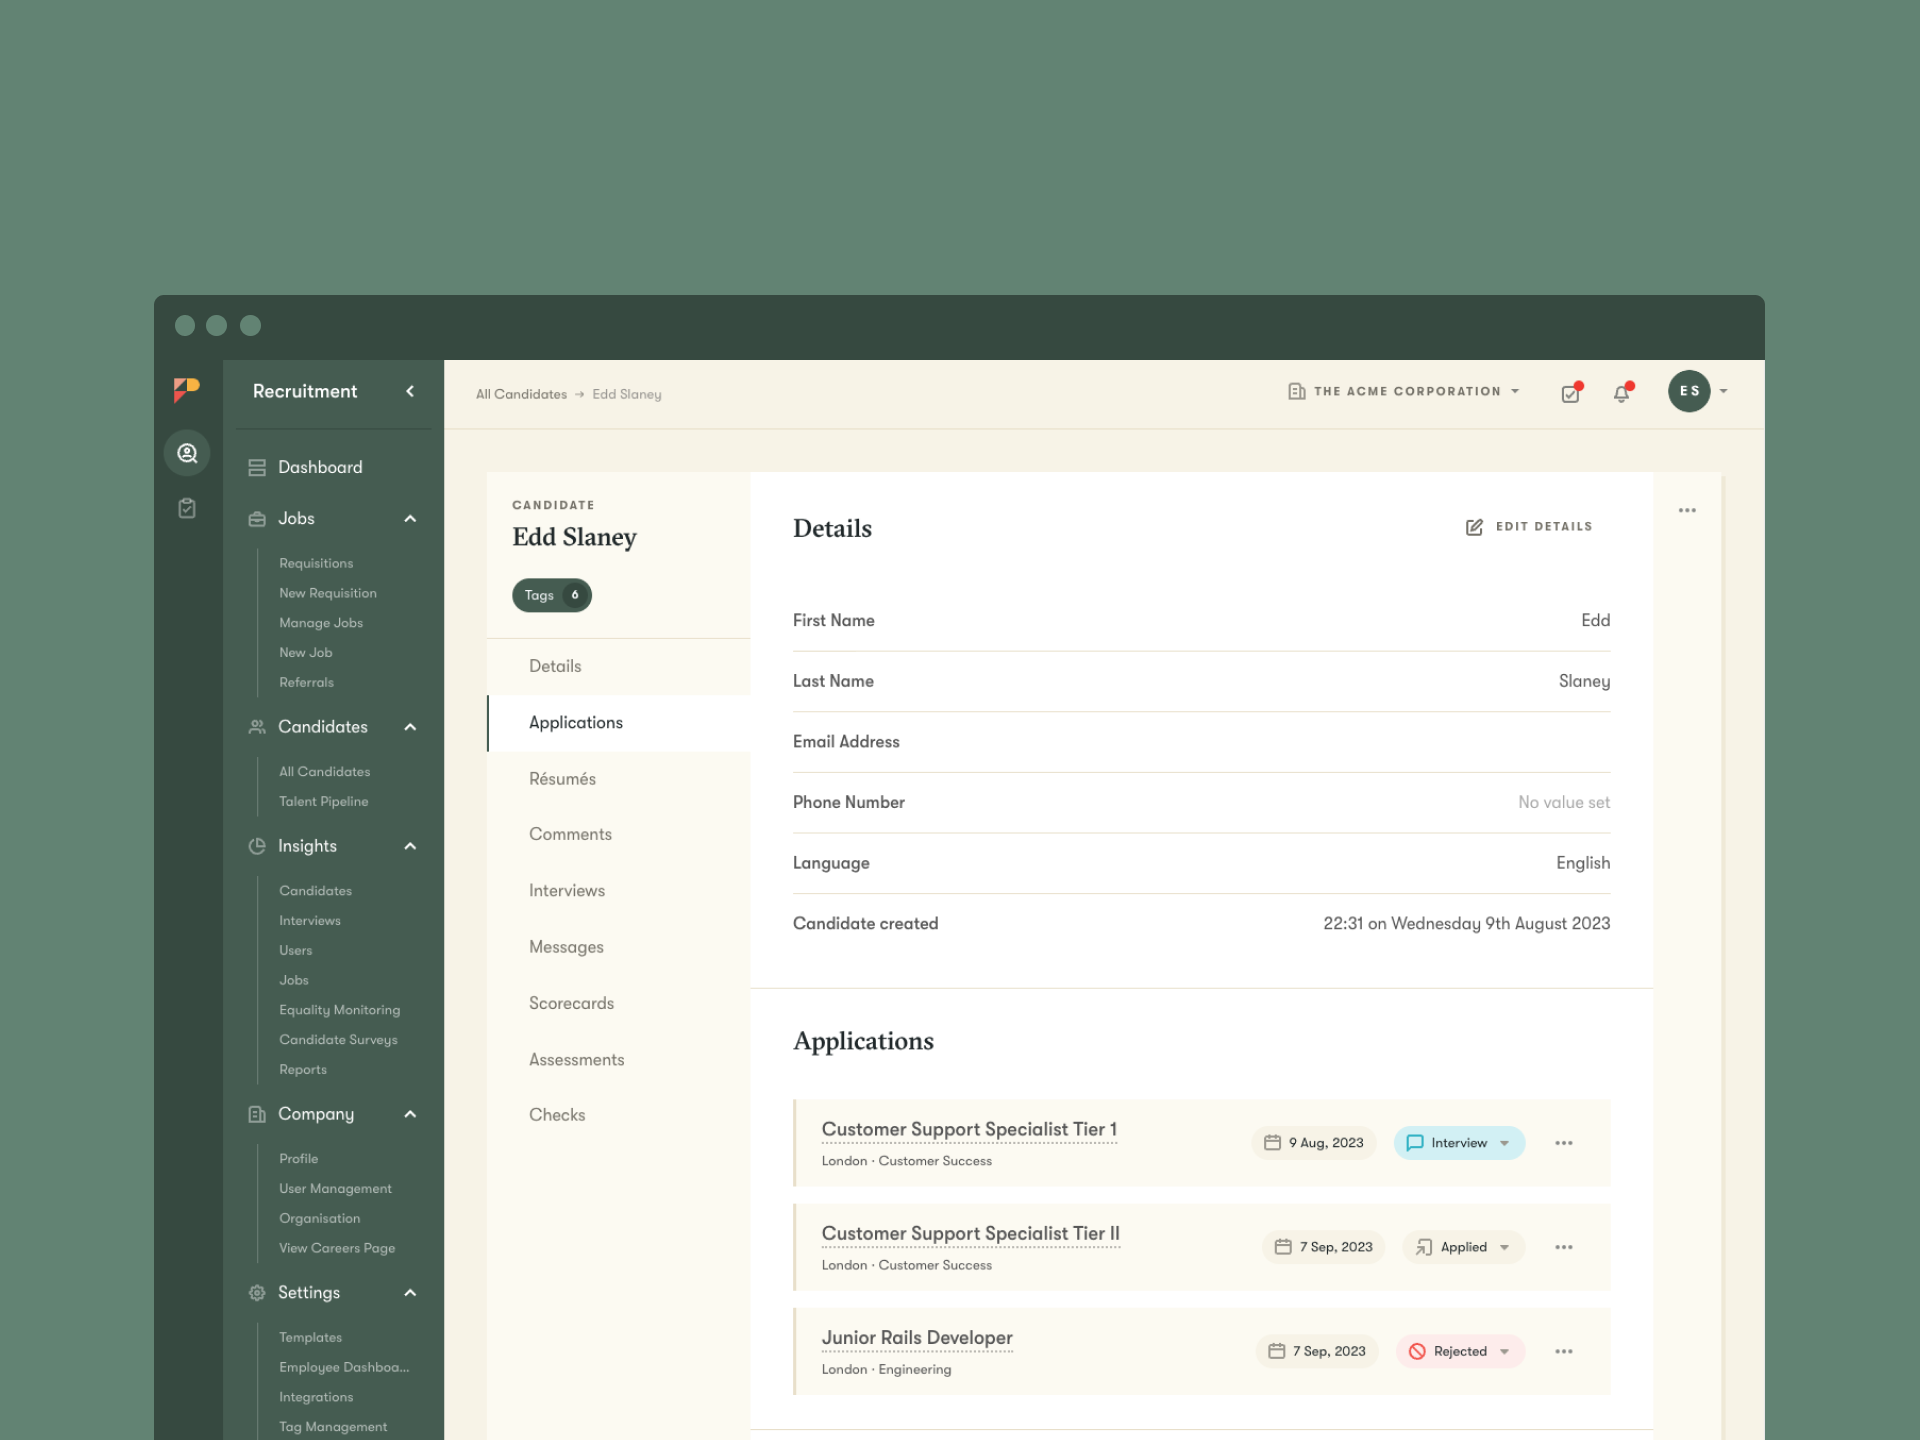This screenshot has height=1440, width=1920.
Task: Click the Tags 6 badge
Action: coord(551,595)
